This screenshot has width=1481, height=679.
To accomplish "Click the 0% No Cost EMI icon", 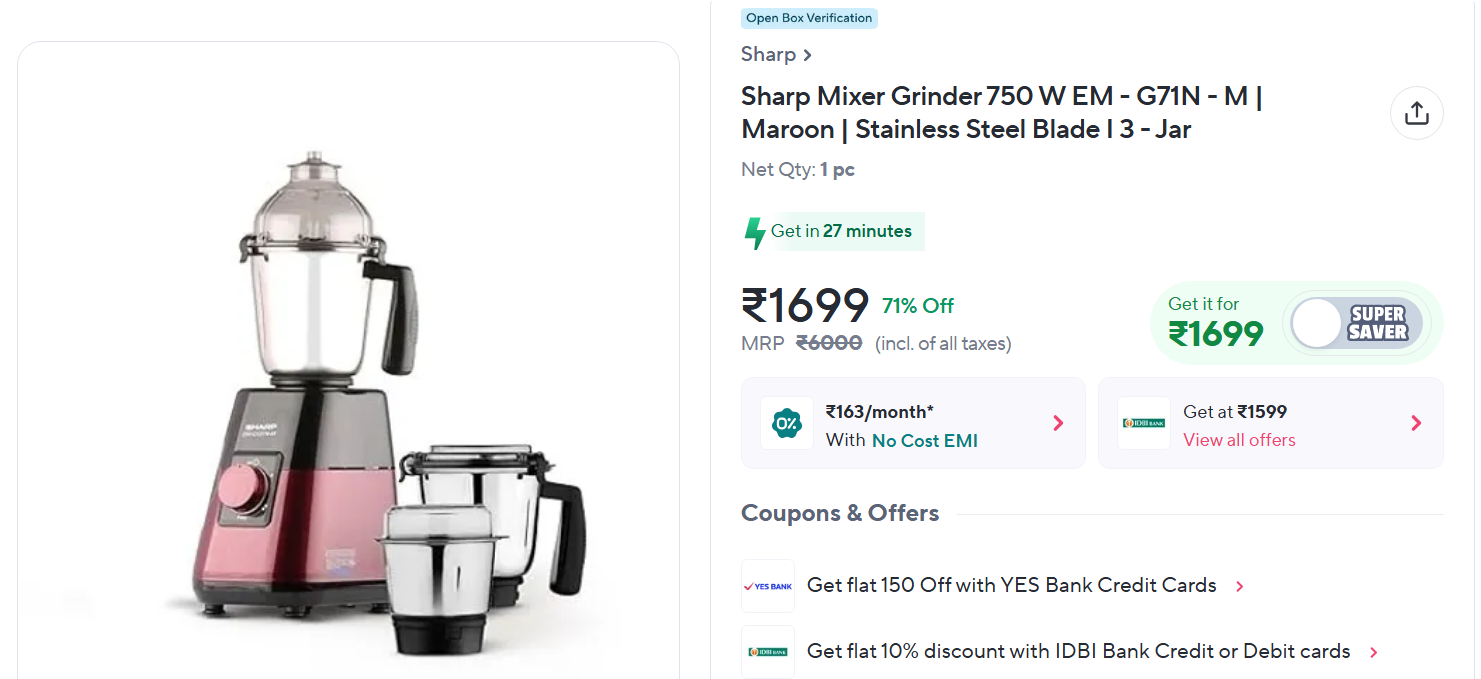I will click(787, 423).
